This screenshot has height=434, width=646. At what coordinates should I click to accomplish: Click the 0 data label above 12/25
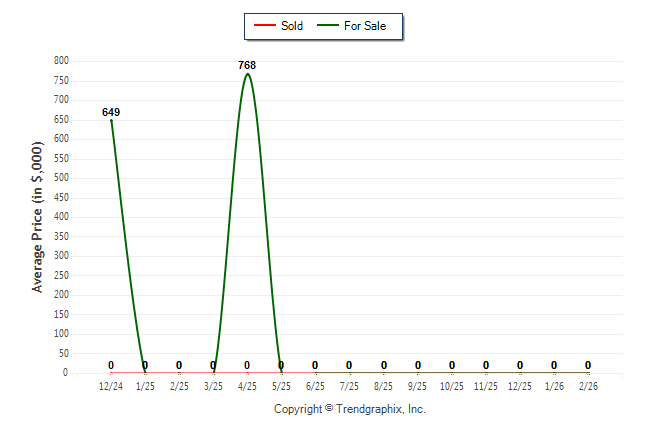coord(520,365)
